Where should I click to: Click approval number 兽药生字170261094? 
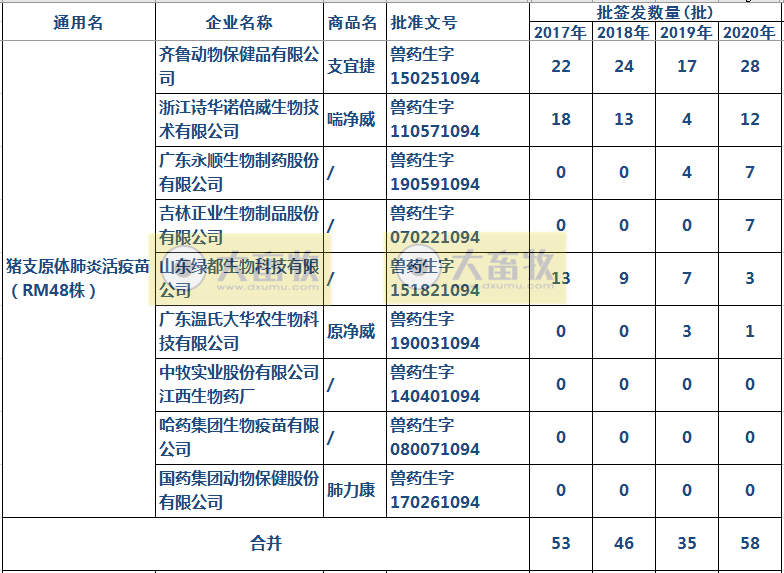coord(435,490)
